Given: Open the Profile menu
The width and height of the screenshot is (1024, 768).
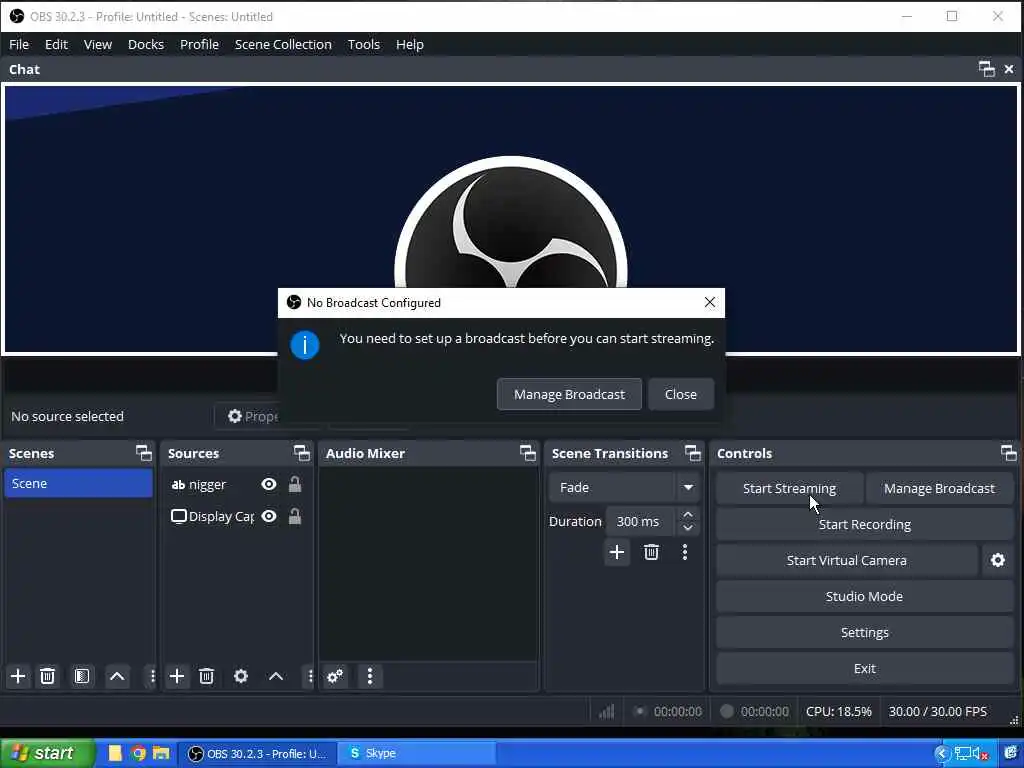Looking at the screenshot, I should [x=199, y=44].
